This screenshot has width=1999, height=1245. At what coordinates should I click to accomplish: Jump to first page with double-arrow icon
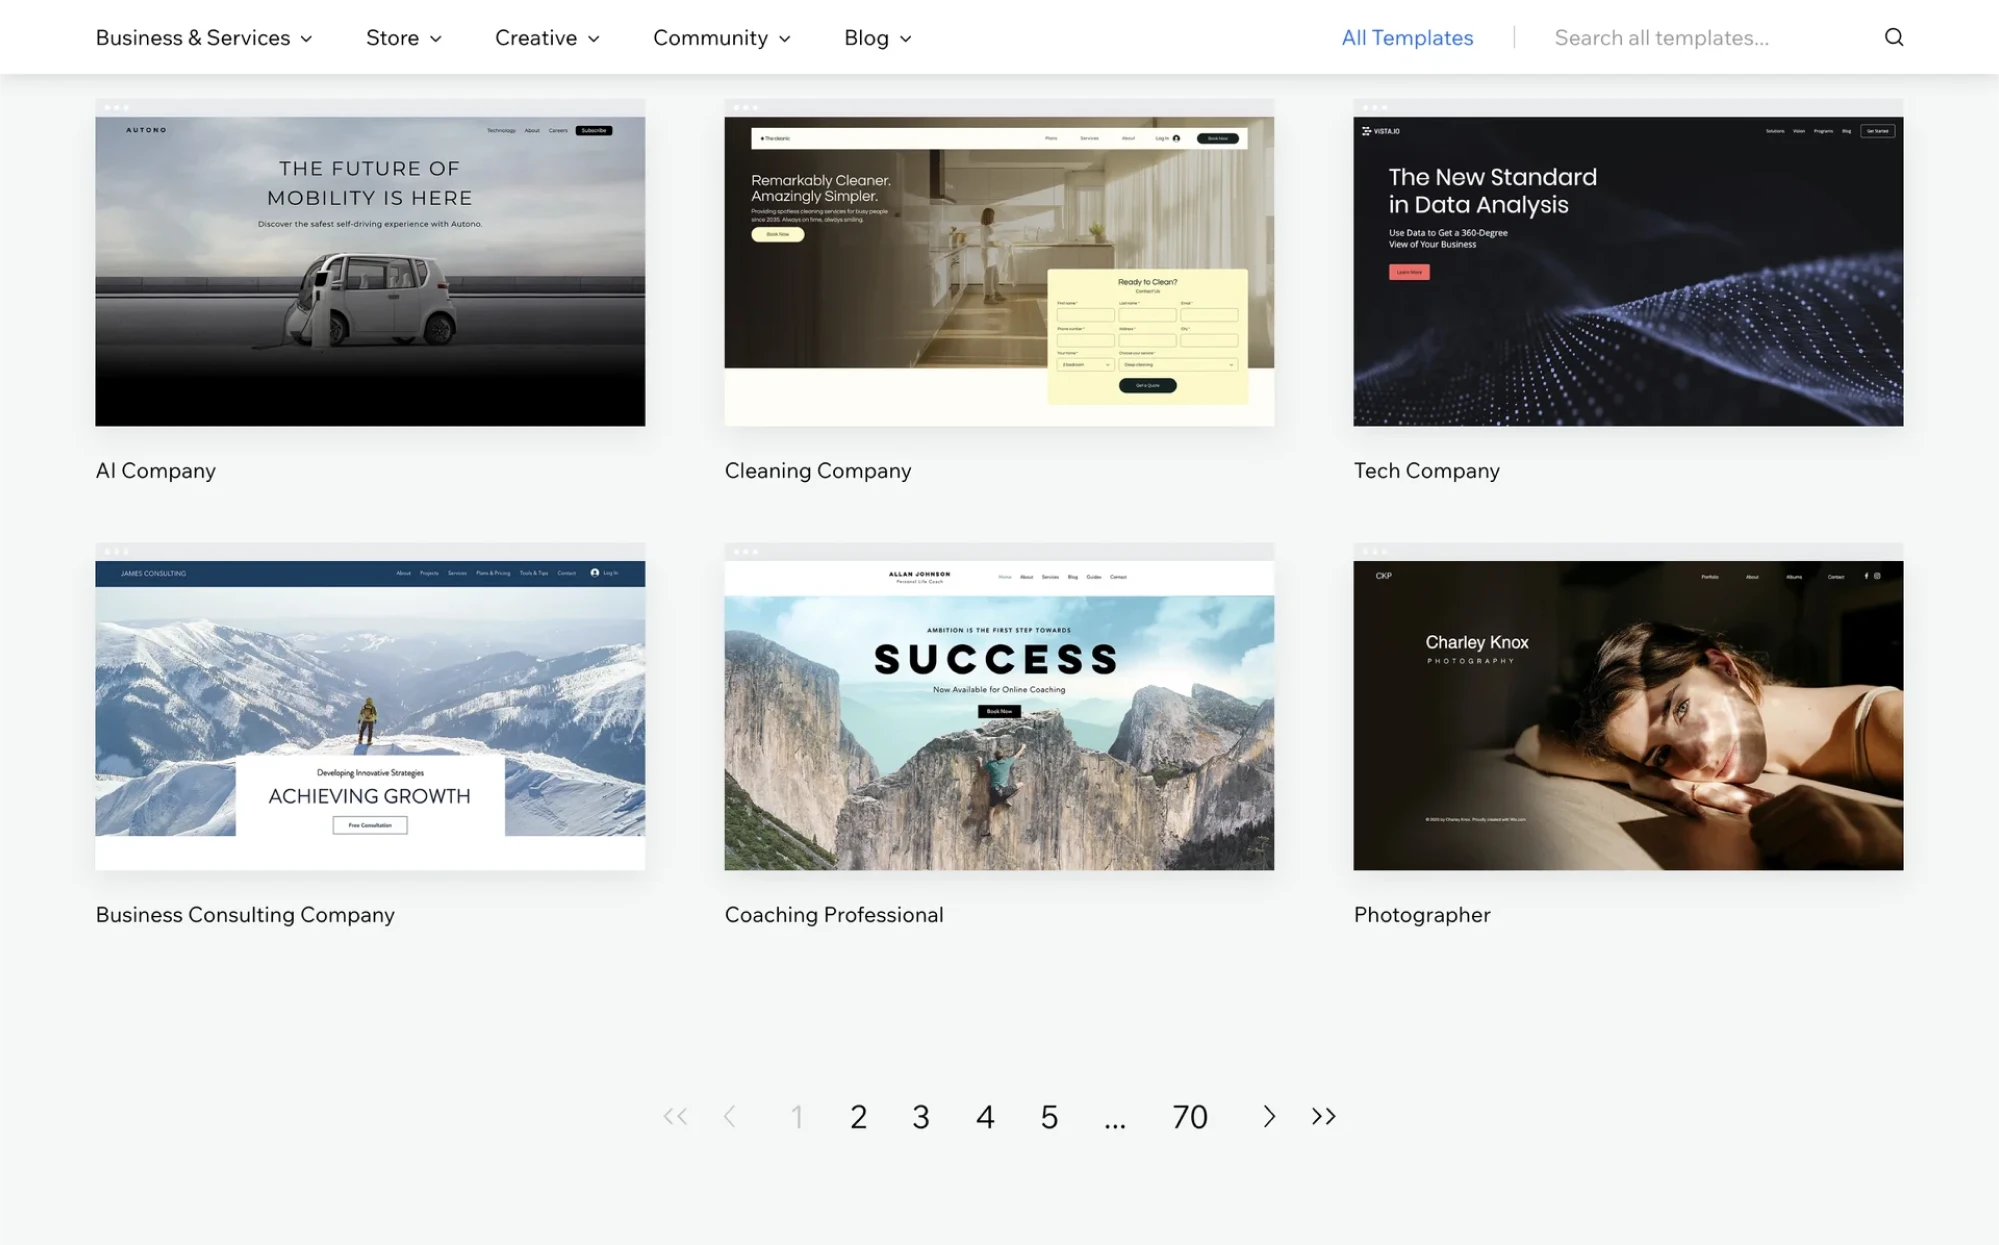pos(676,1116)
